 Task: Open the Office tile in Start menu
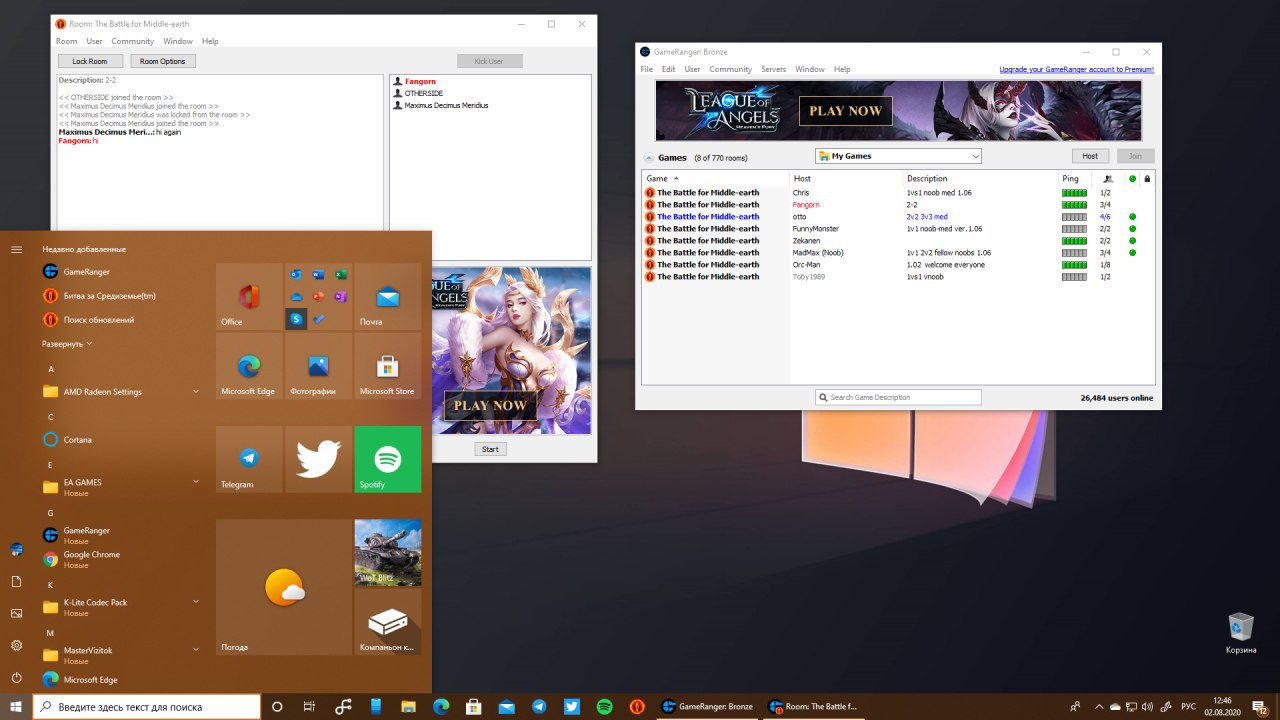tap(249, 297)
